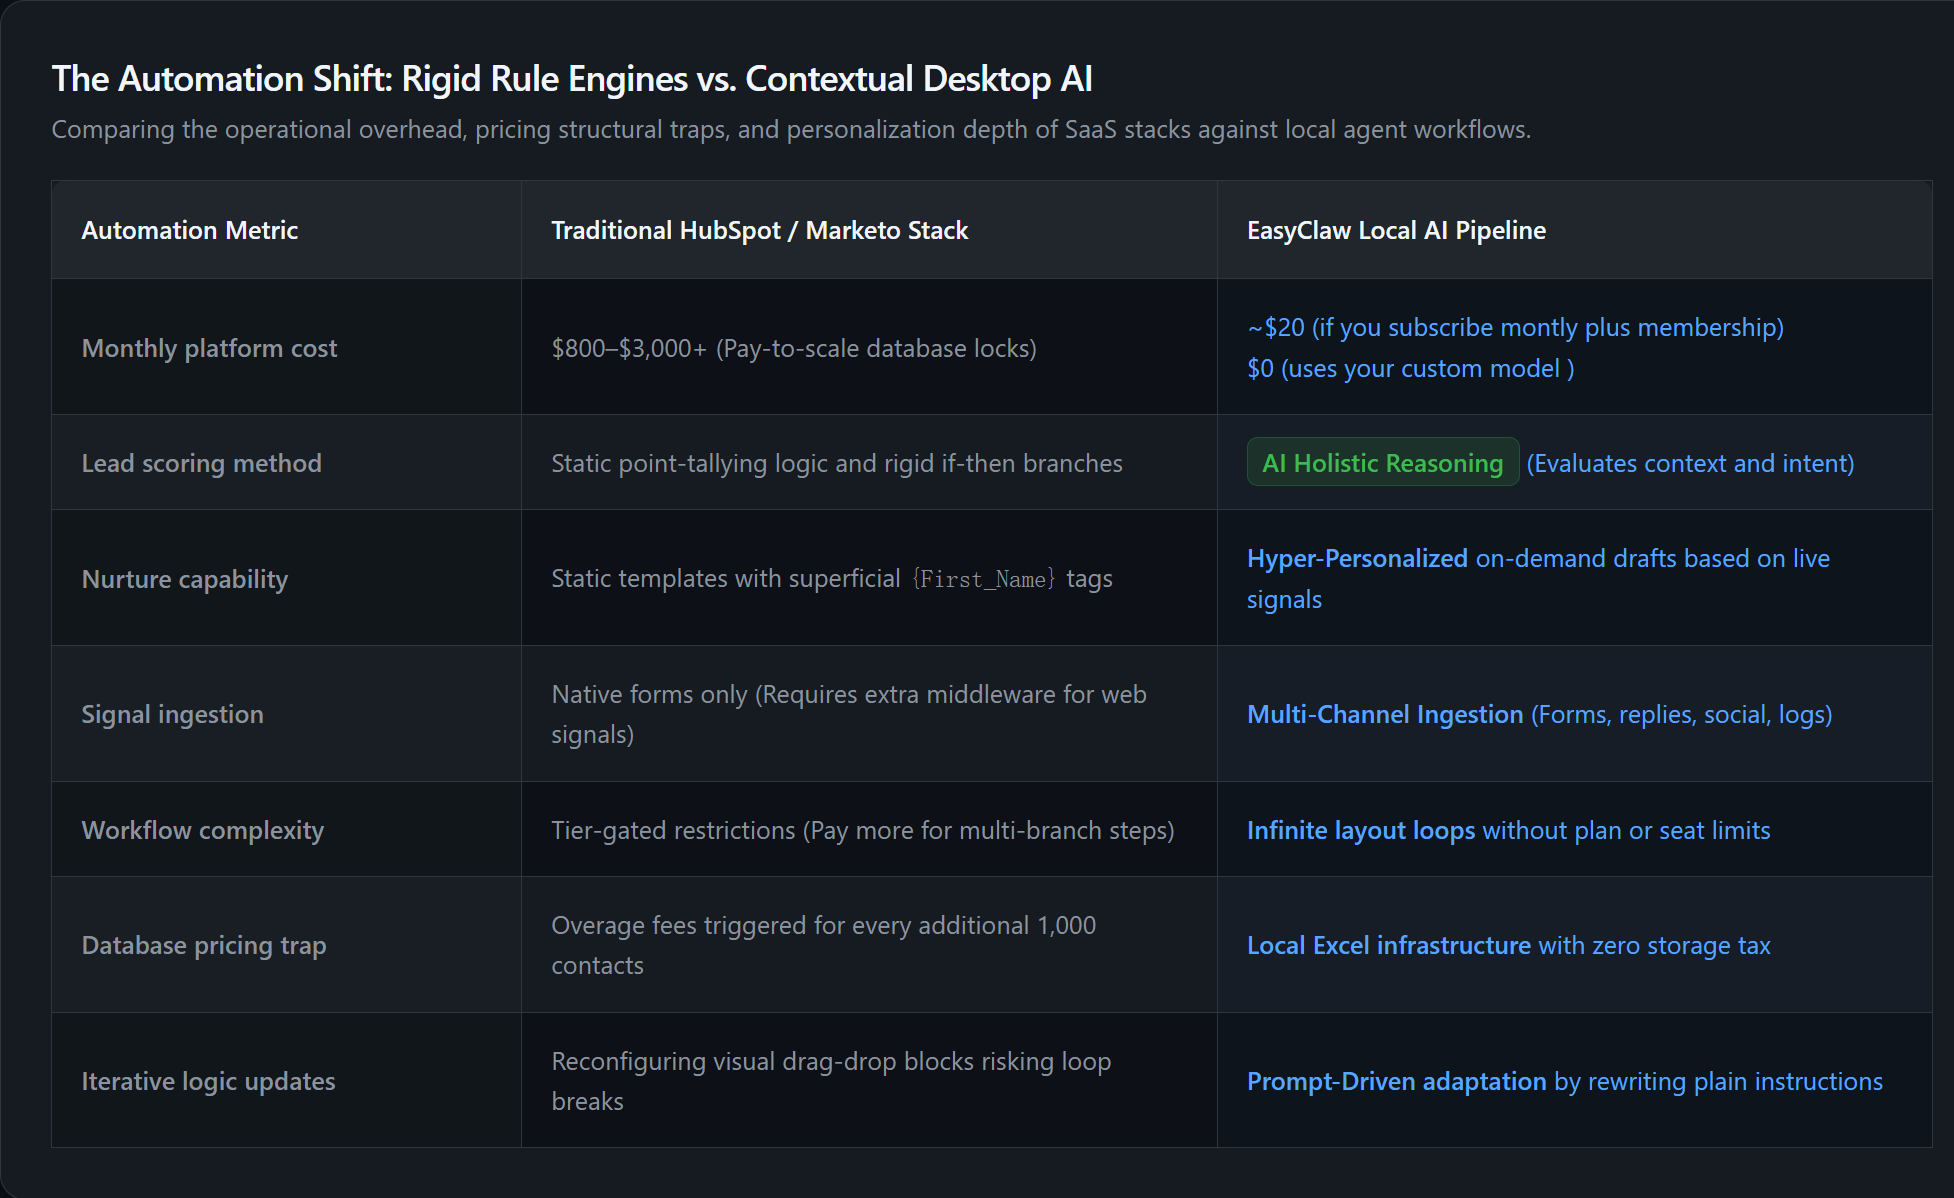Screen dimensions: 1954x1198
Task: Click 'Static point-tallying logic and rigid if-then branches'
Action: point(837,463)
